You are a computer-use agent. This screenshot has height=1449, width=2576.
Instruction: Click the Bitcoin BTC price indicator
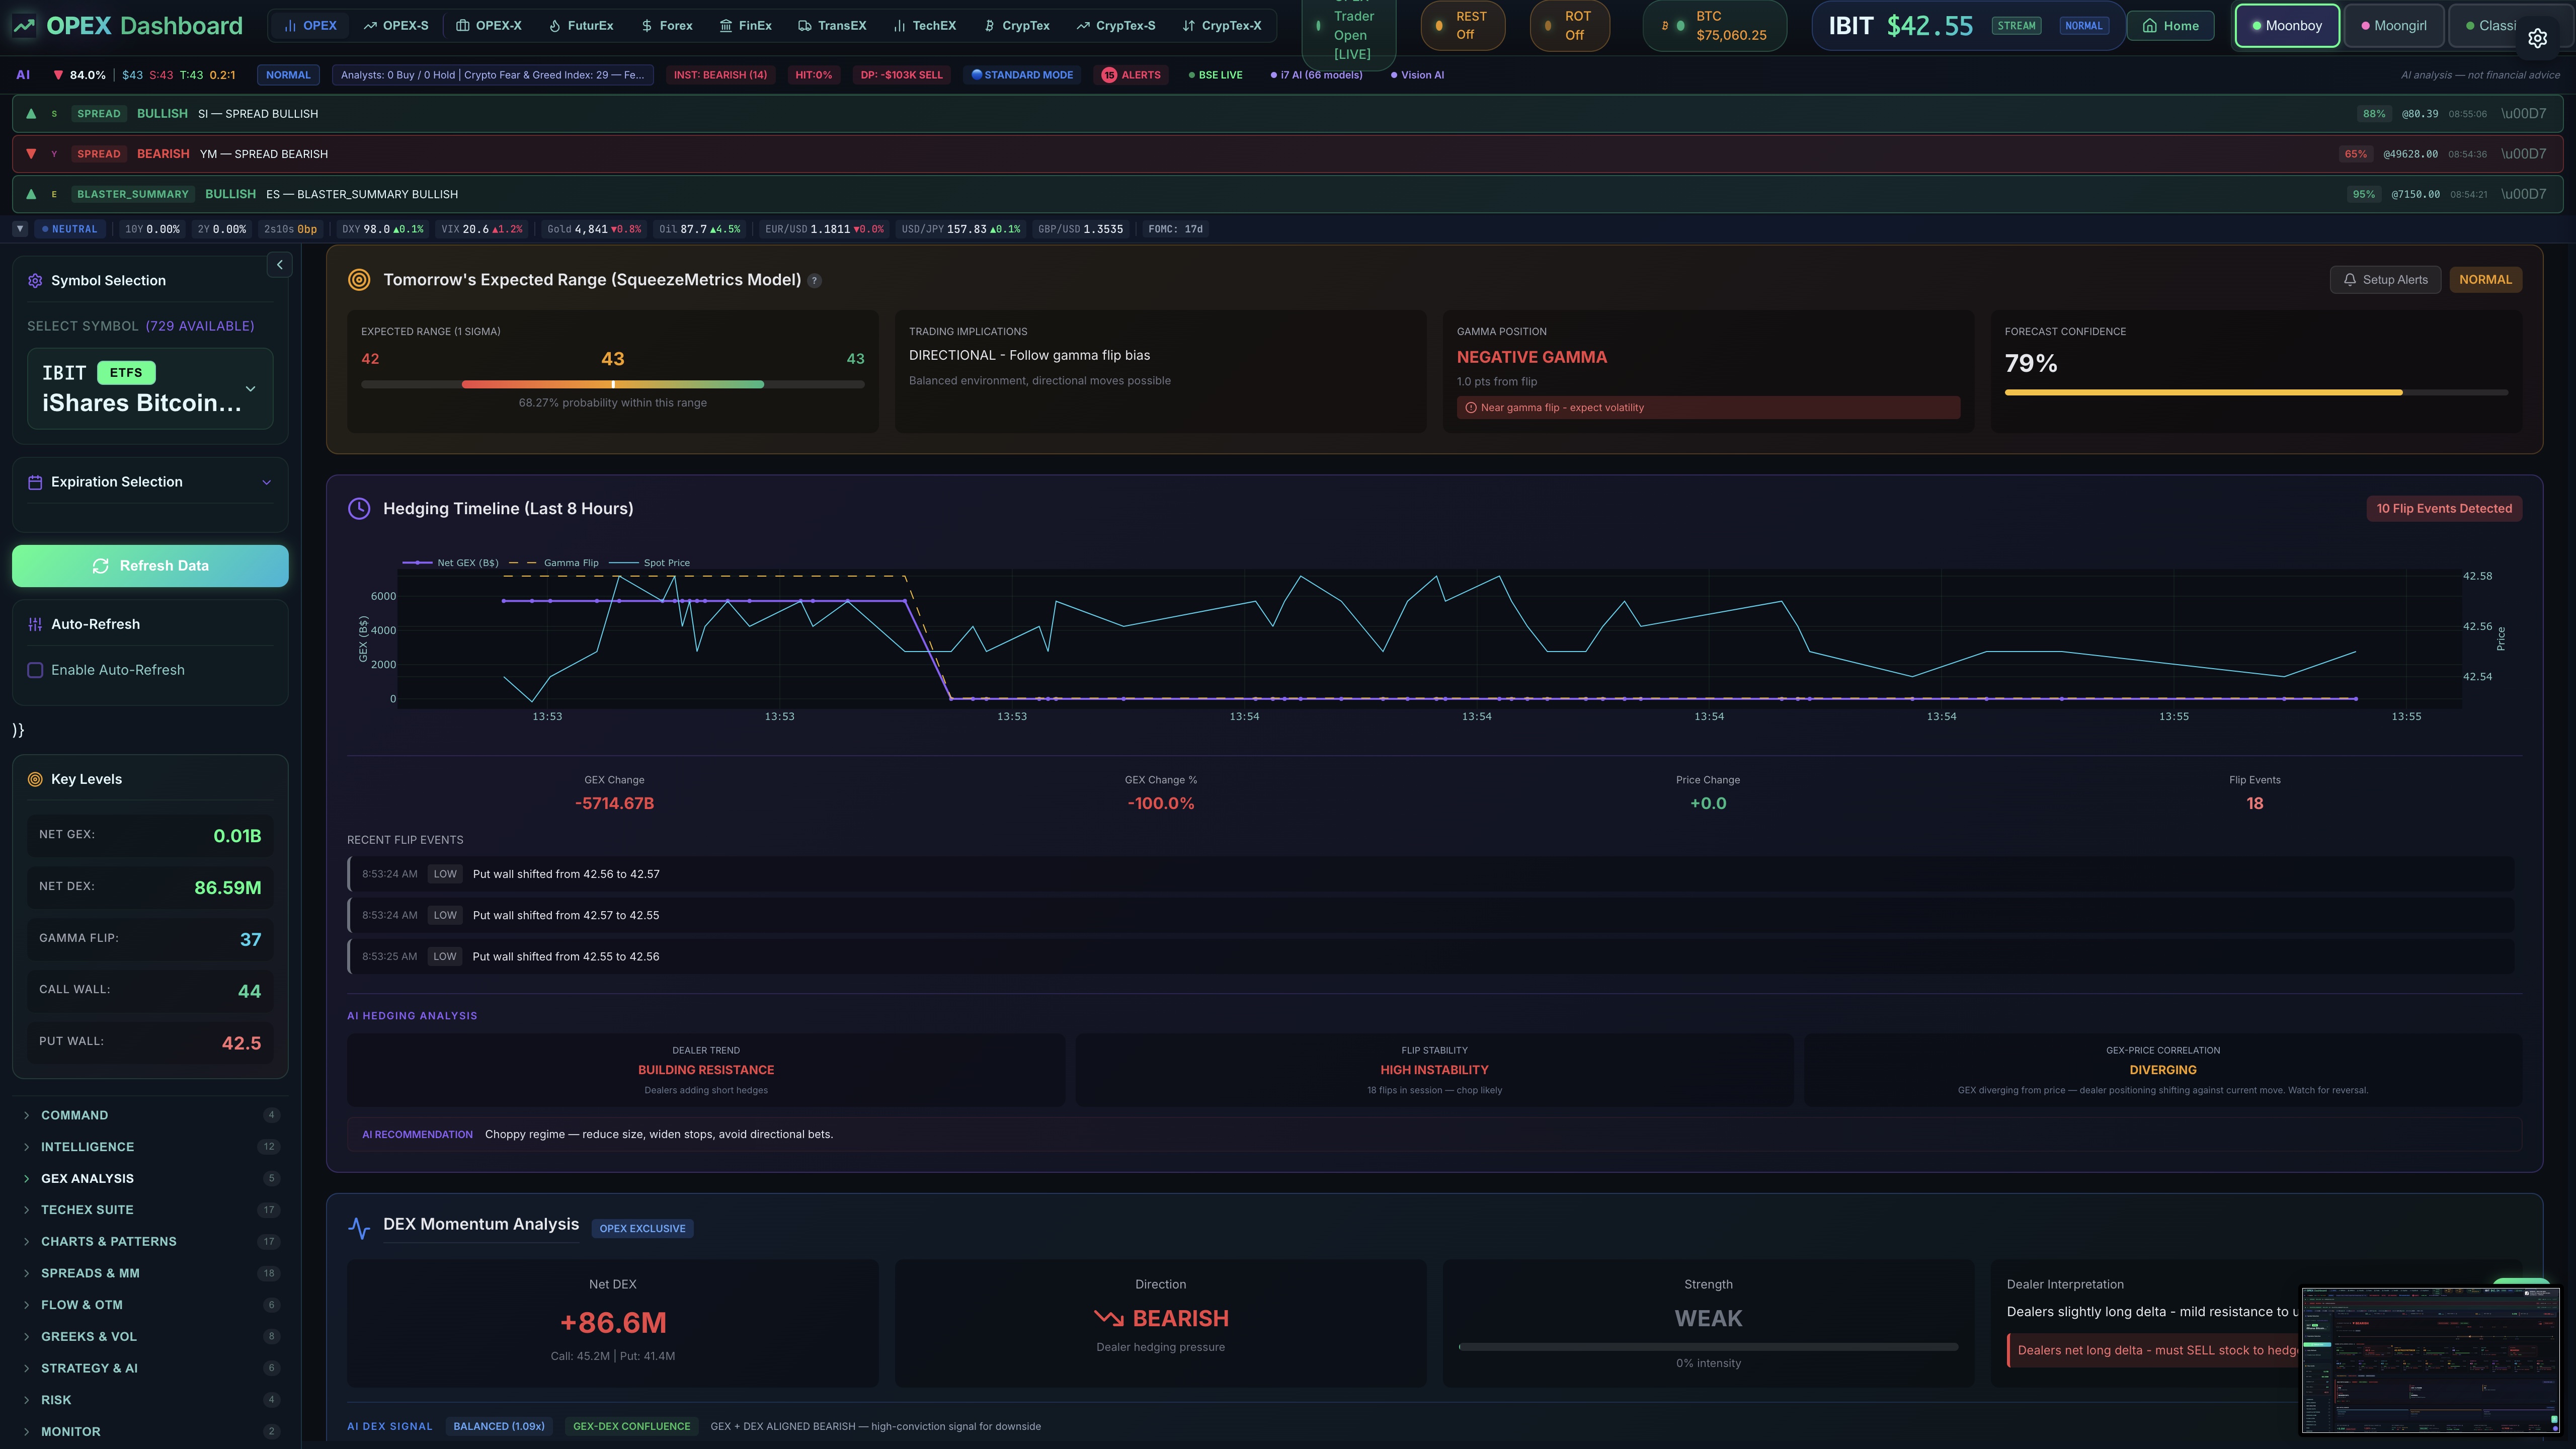pos(1715,26)
